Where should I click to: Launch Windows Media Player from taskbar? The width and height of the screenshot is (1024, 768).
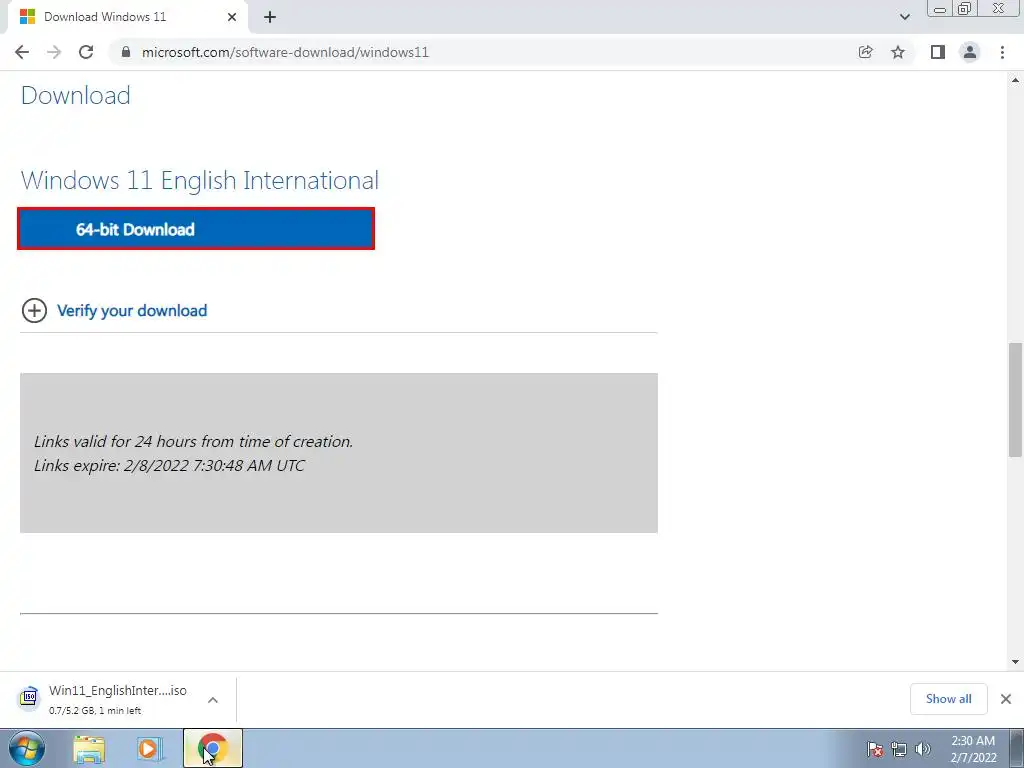(x=150, y=749)
